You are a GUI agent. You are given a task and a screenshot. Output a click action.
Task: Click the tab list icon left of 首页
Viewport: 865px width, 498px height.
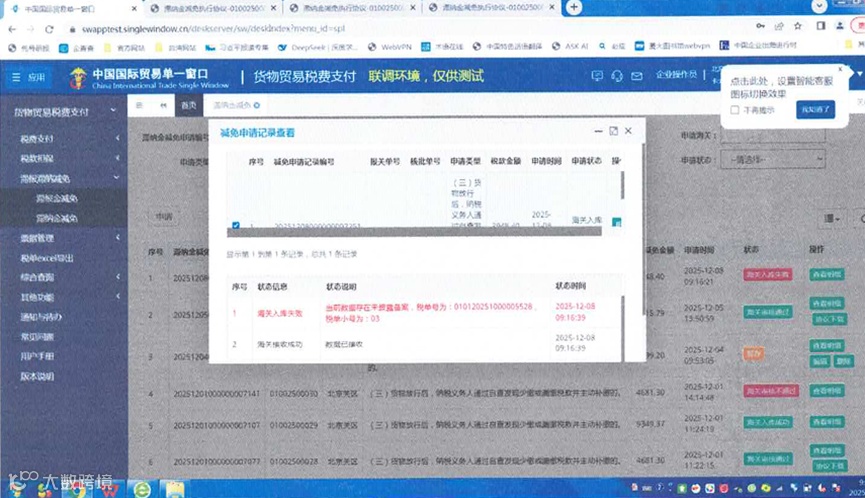tap(140, 105)
